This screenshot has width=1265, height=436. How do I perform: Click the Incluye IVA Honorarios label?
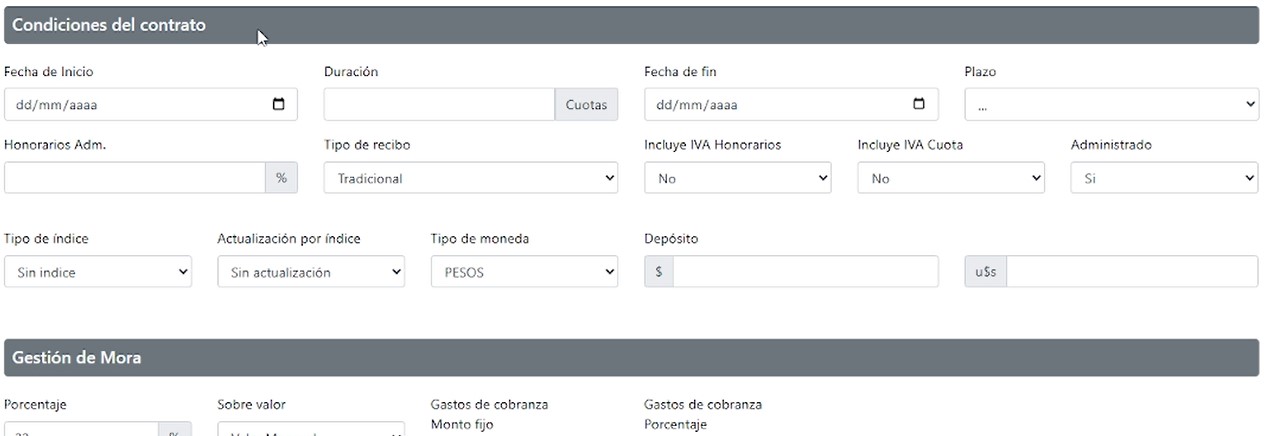pos(713,145)
